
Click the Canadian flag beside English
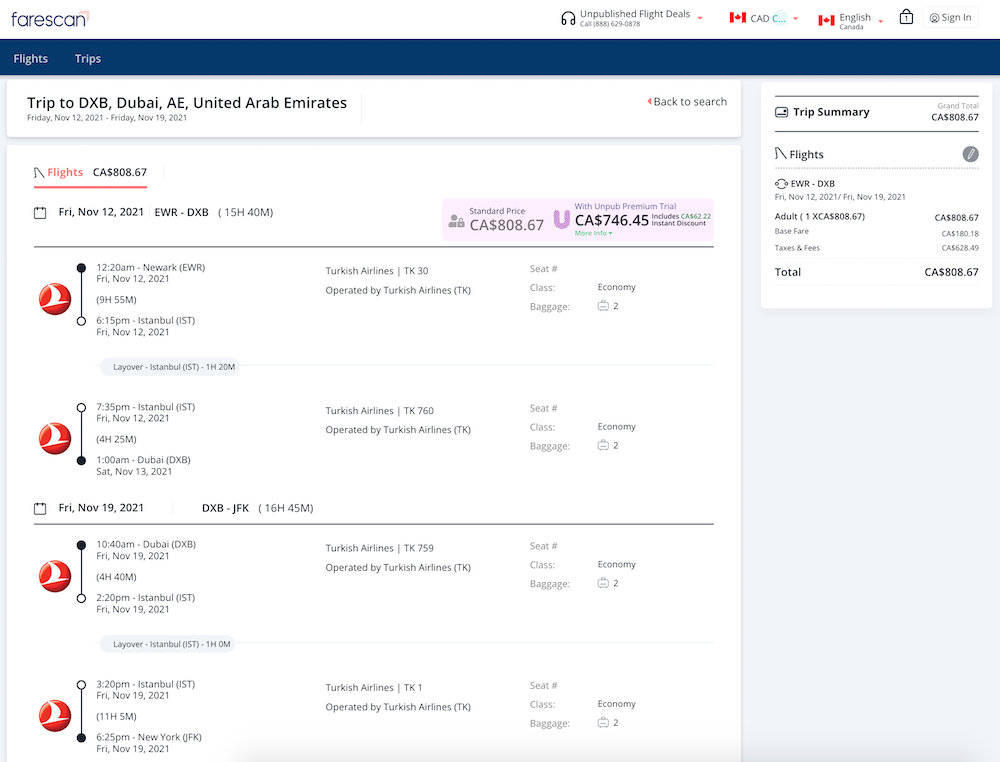click(826, 20)
